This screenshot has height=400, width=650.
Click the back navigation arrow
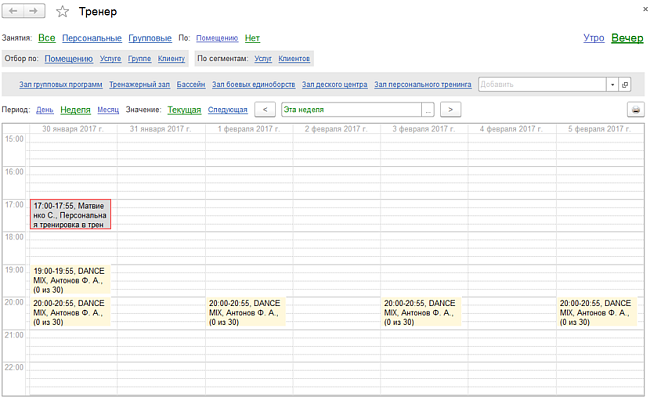(14, 11)
